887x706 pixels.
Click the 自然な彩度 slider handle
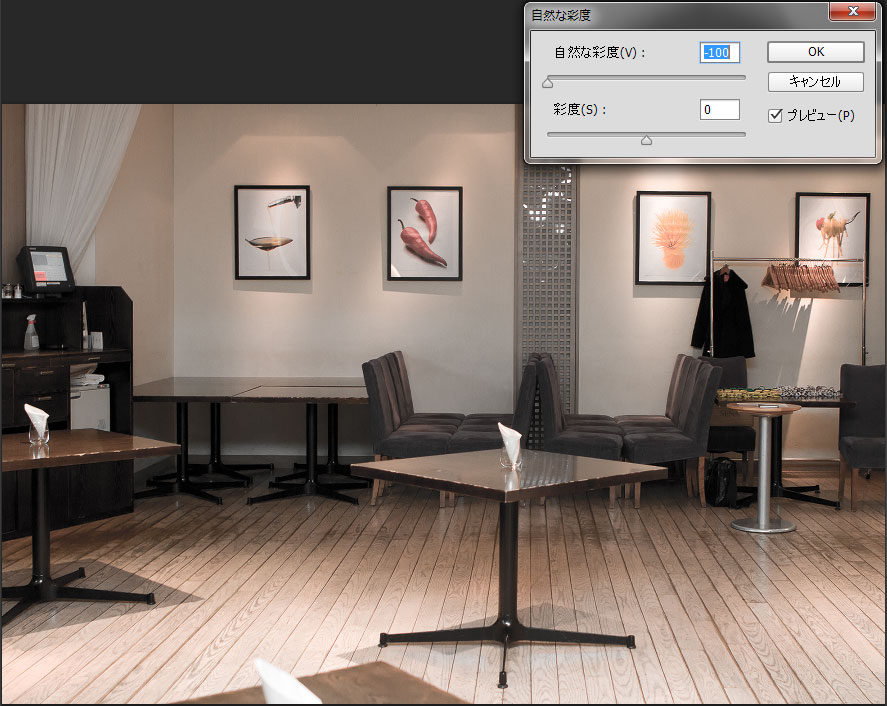(547, 83)
